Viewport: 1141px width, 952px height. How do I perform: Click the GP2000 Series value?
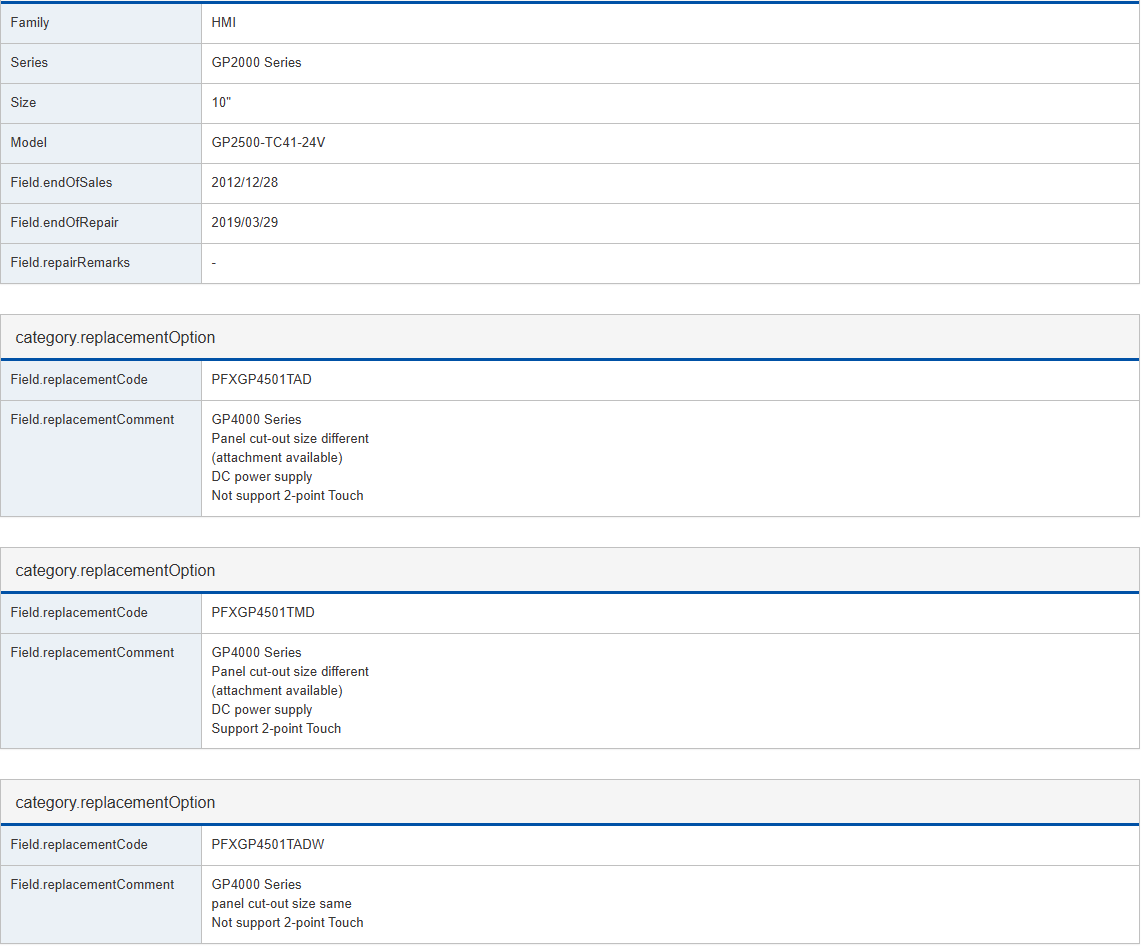point(256,63)
